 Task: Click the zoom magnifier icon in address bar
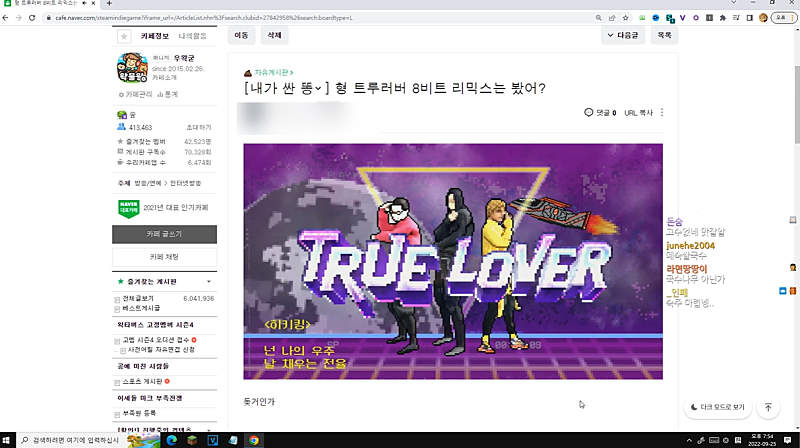598,18
